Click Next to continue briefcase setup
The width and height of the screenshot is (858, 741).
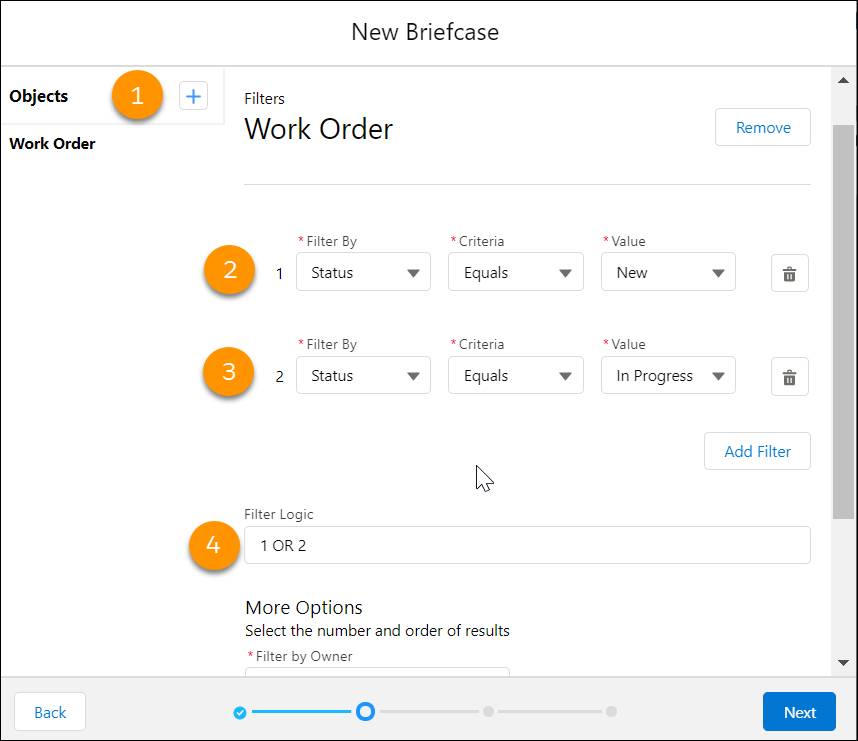coord(799,712)
